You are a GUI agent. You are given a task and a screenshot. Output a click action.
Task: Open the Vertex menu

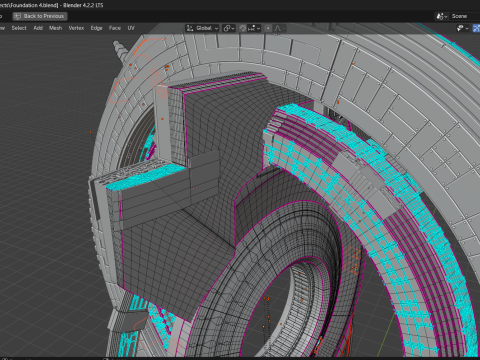click(x=76, y=28)
